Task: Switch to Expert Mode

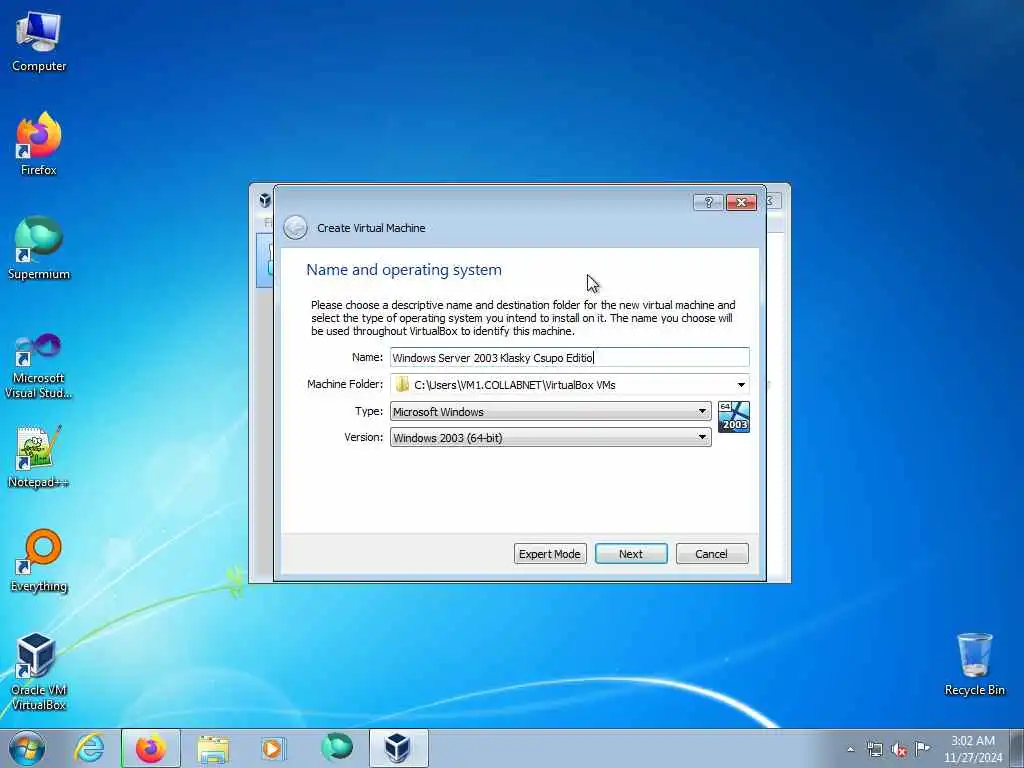Action: pyautogui.click(x=550, y=554)
